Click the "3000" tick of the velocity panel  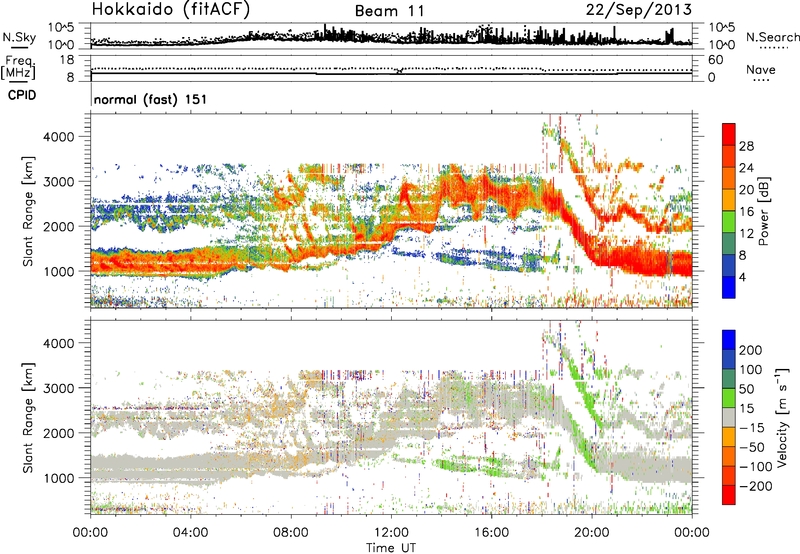click(x=59, y=388)
